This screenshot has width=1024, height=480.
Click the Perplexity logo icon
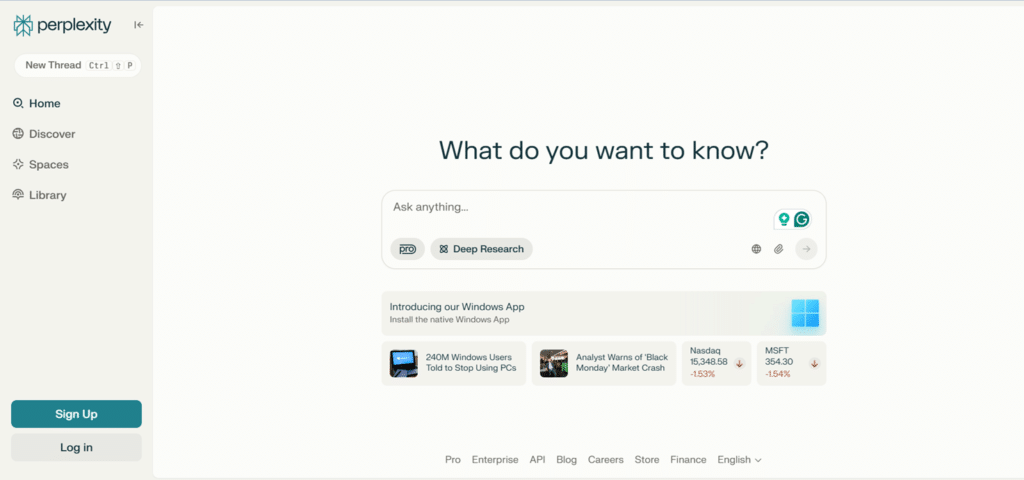click(x=23, y=25)
